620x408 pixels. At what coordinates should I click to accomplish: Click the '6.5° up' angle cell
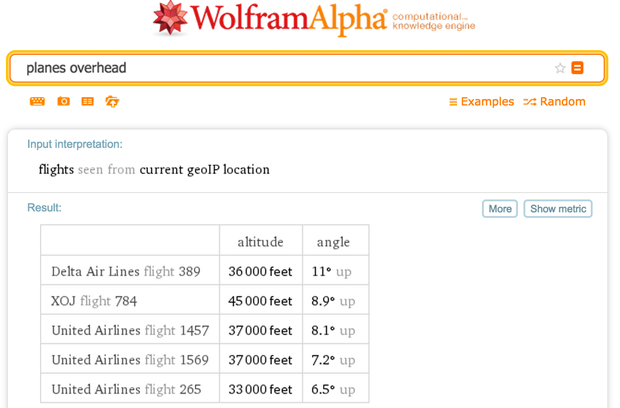click(335, 388)
